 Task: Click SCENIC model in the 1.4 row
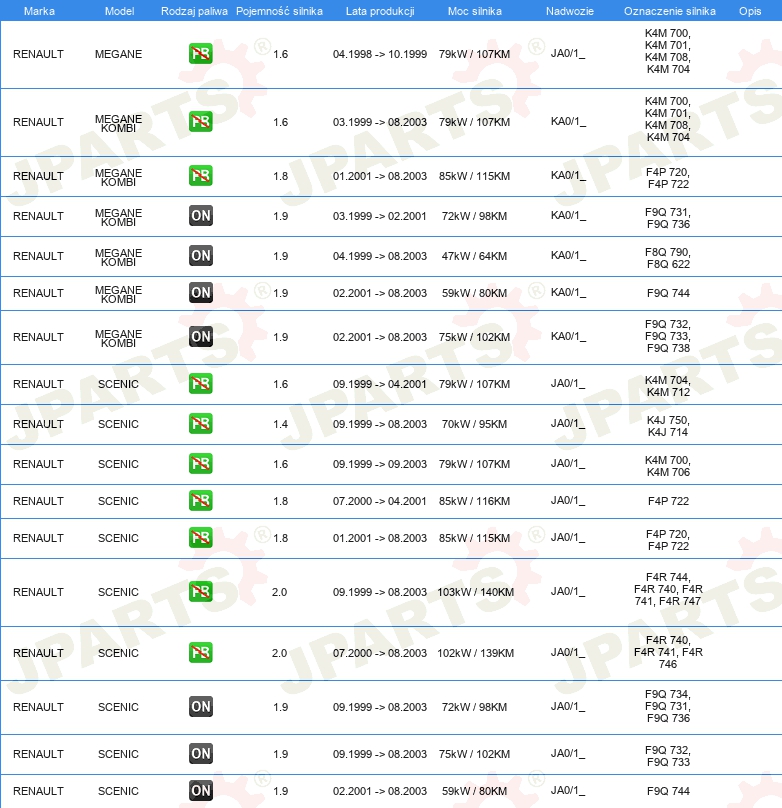(118, 424)
